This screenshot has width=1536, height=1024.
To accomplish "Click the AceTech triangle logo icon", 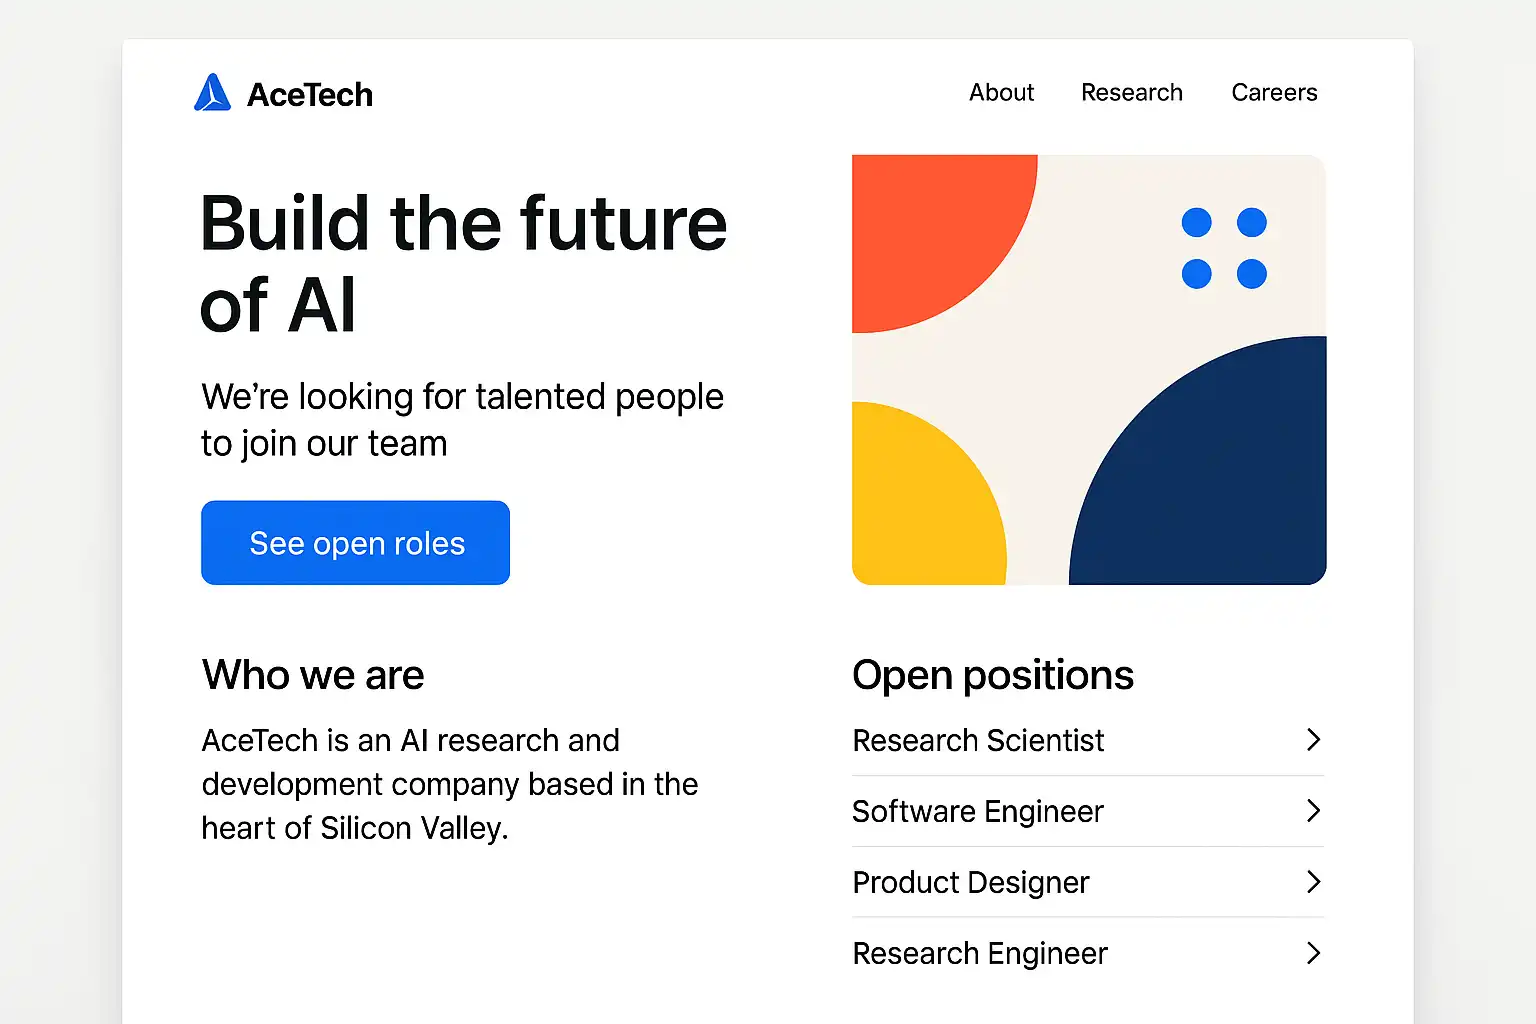I will pyautogui.click(x=212, y=93).
